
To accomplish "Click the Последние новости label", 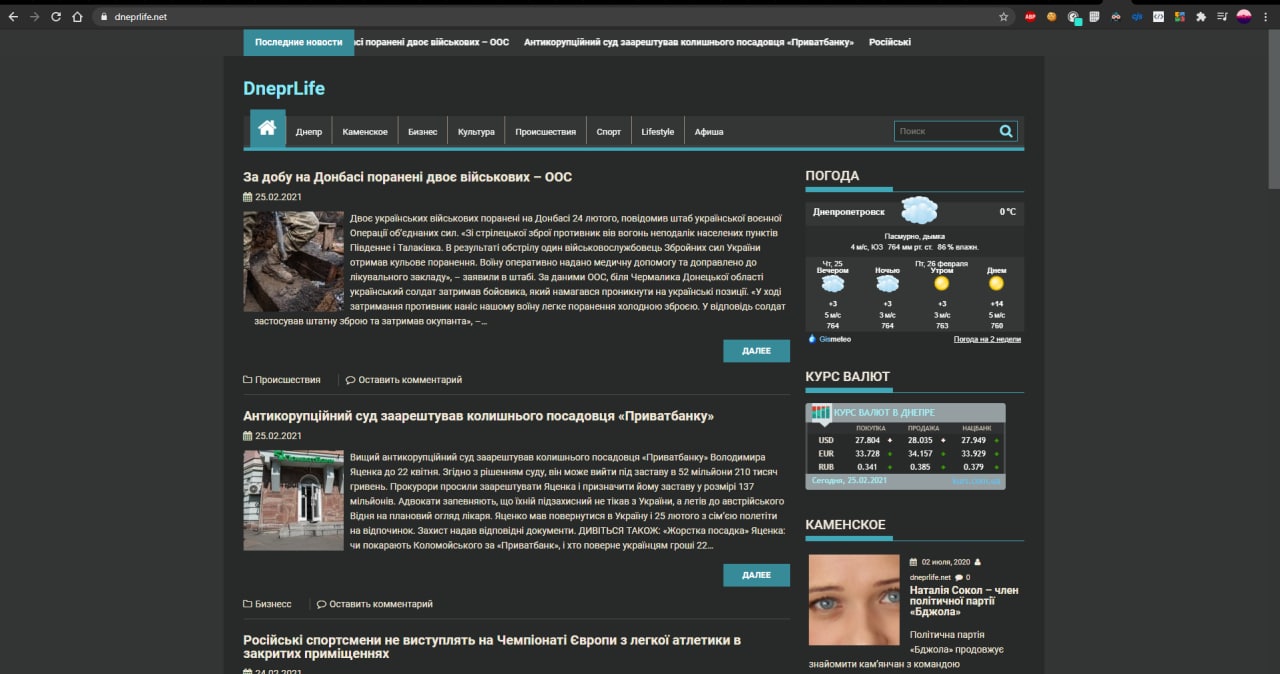I will (x=299, y=42).
